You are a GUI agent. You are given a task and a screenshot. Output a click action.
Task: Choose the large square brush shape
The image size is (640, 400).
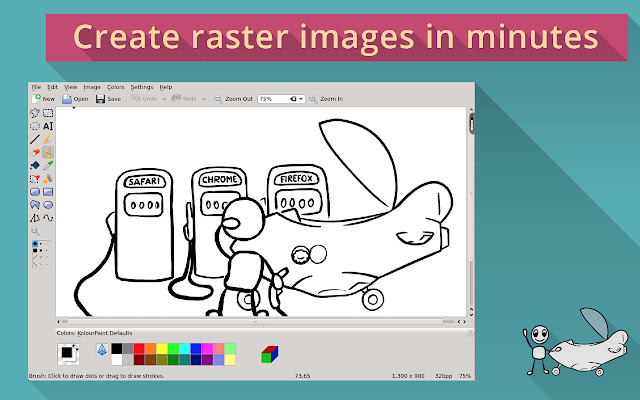35,250
